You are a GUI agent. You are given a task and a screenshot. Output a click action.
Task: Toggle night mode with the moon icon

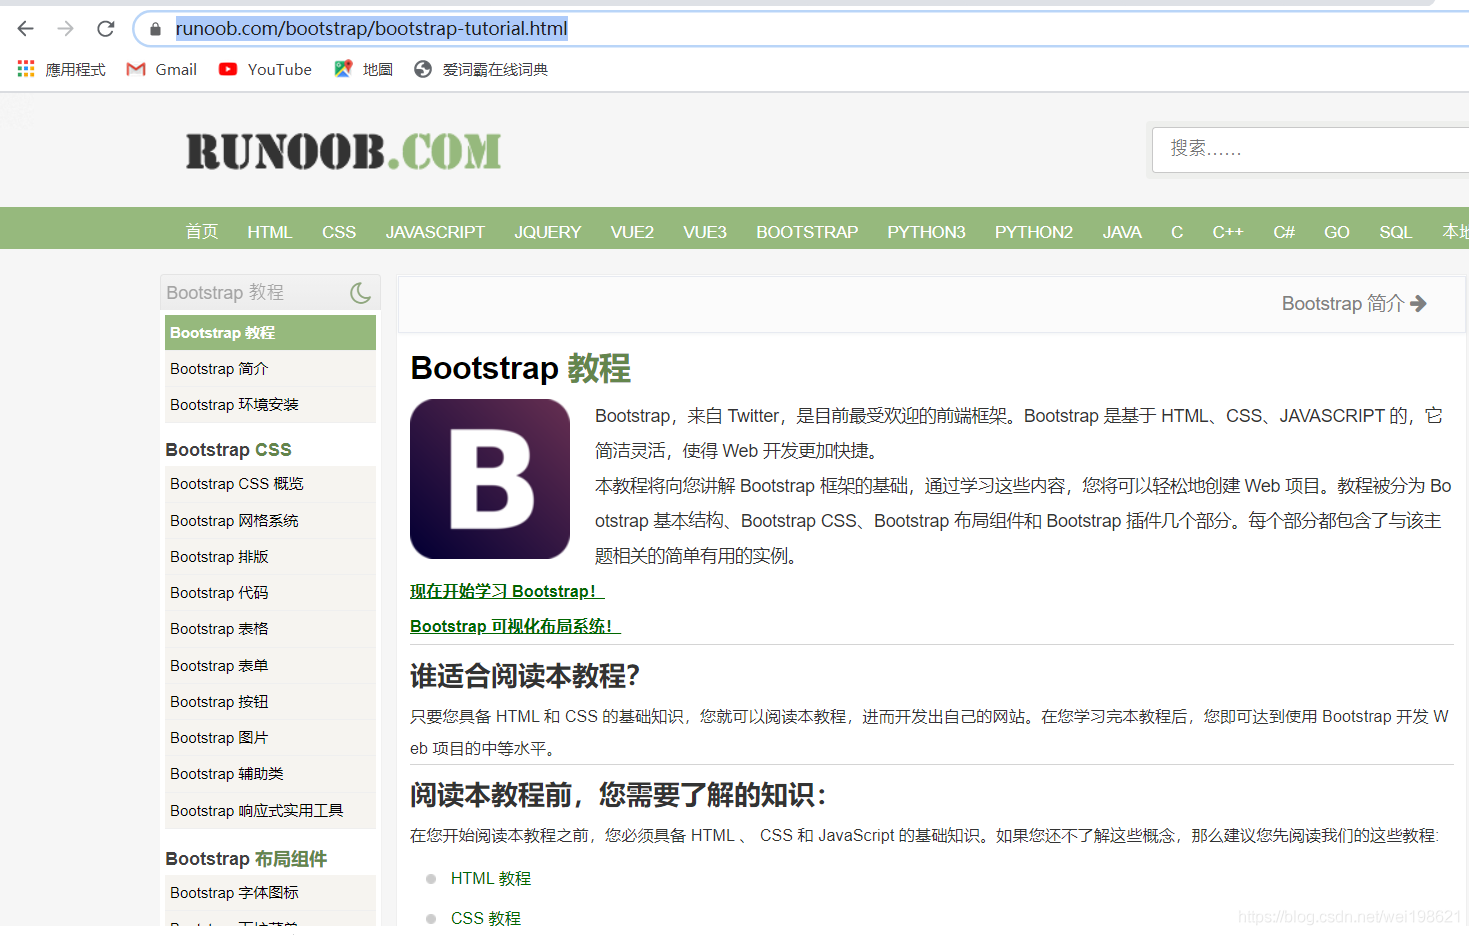coord(360,293)
